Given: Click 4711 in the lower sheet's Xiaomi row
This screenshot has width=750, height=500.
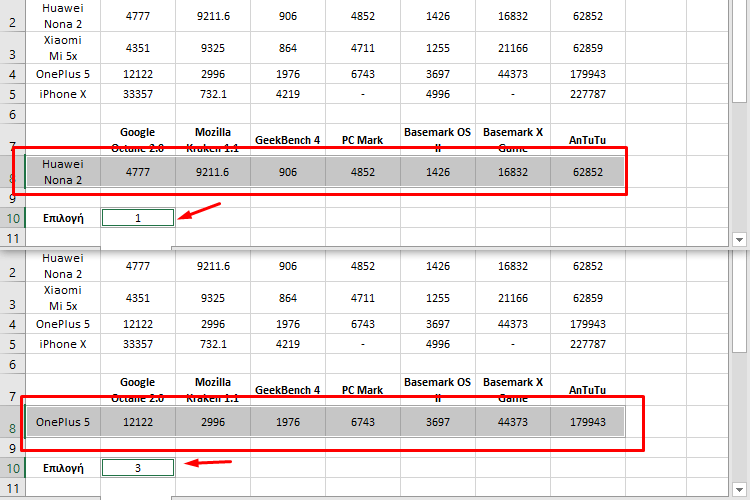Looking at the screenshot, I should [363, 298].
